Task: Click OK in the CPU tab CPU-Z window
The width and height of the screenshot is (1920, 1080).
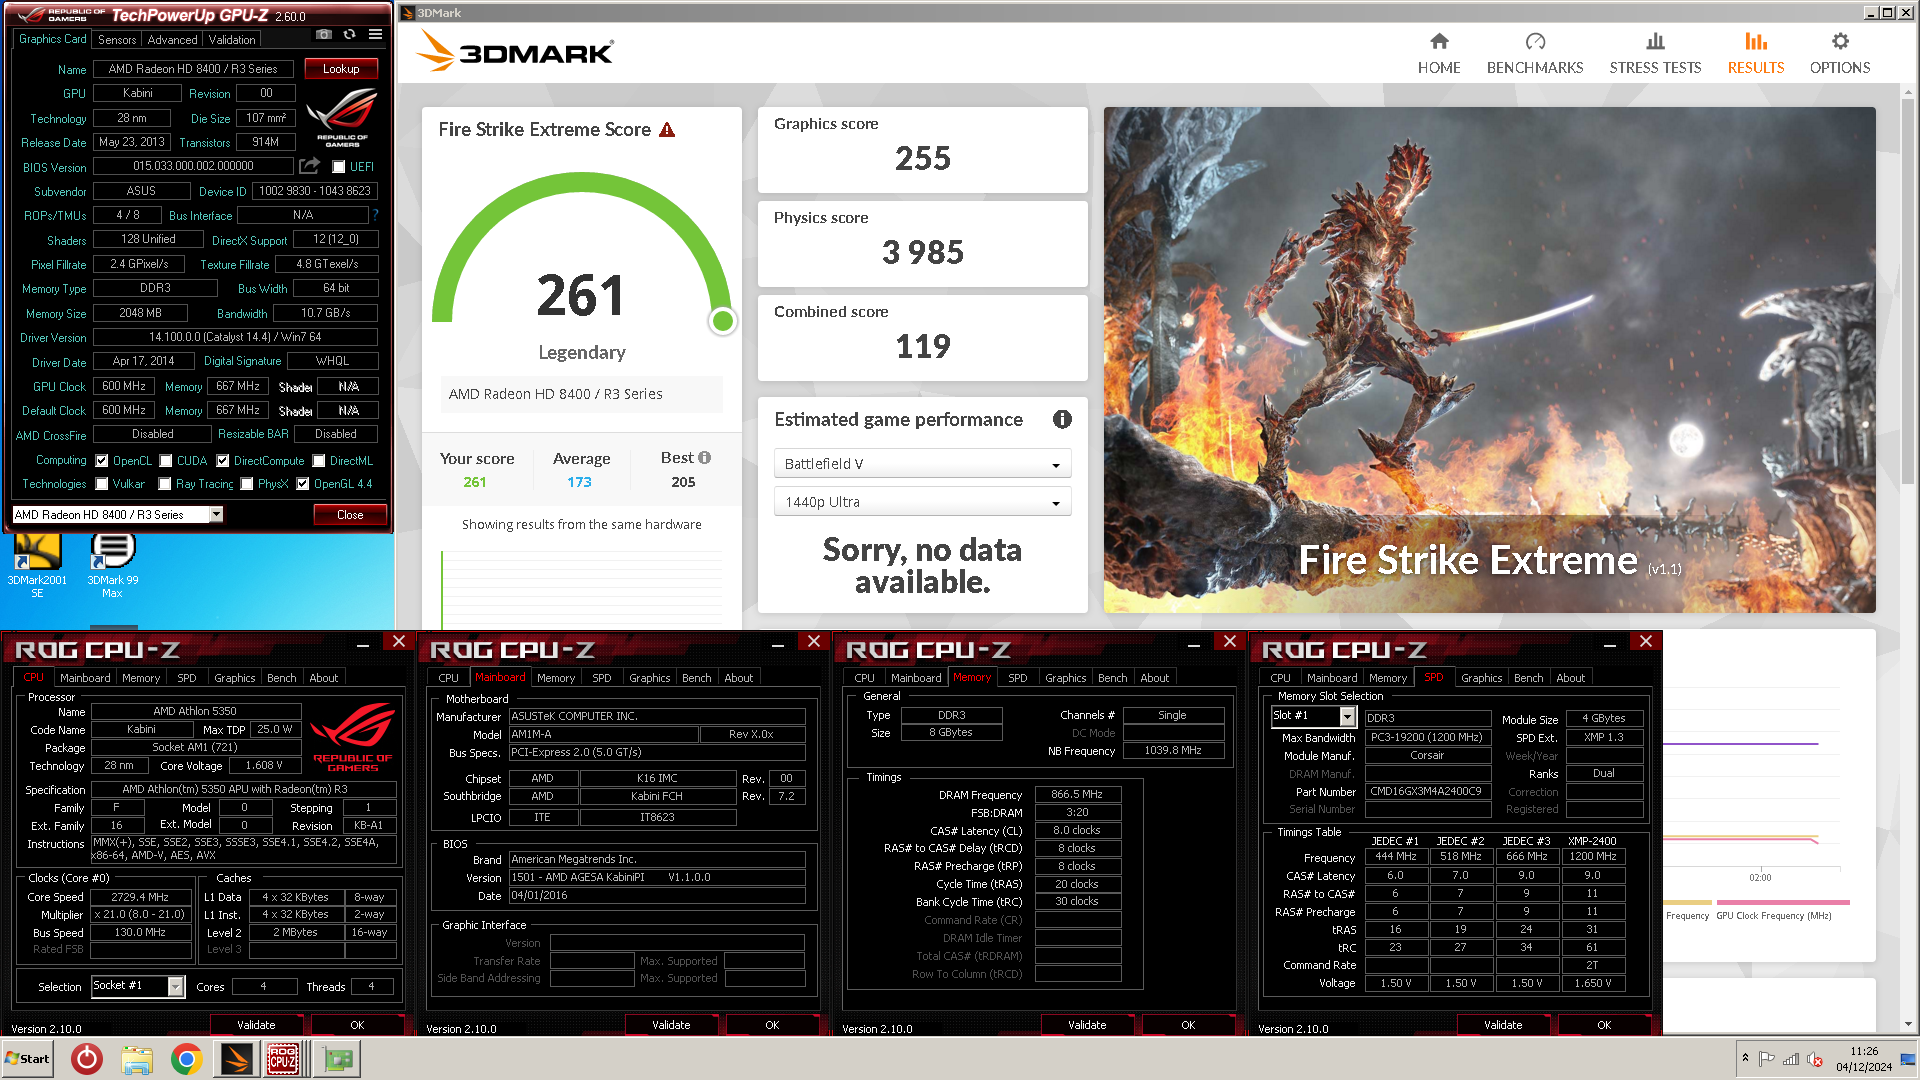Action: [x=357, y=1025]
